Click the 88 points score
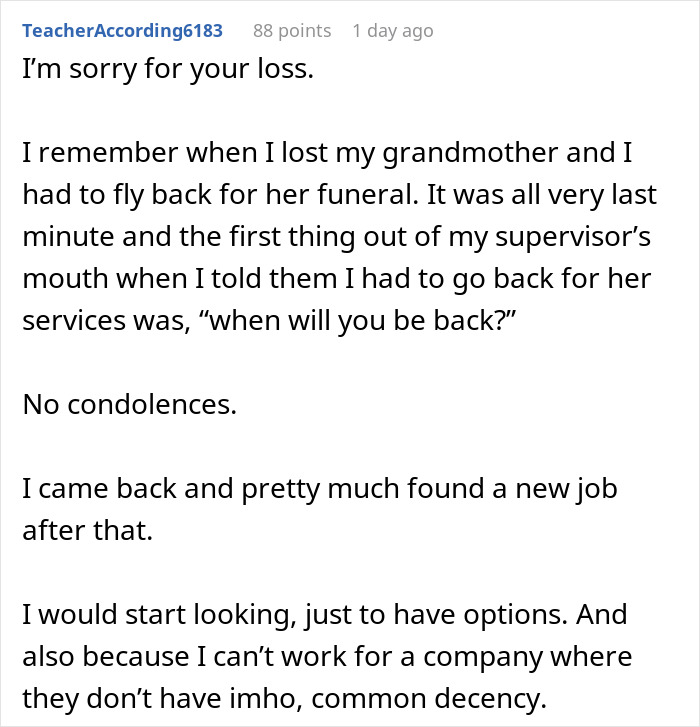 coord(291,31)
